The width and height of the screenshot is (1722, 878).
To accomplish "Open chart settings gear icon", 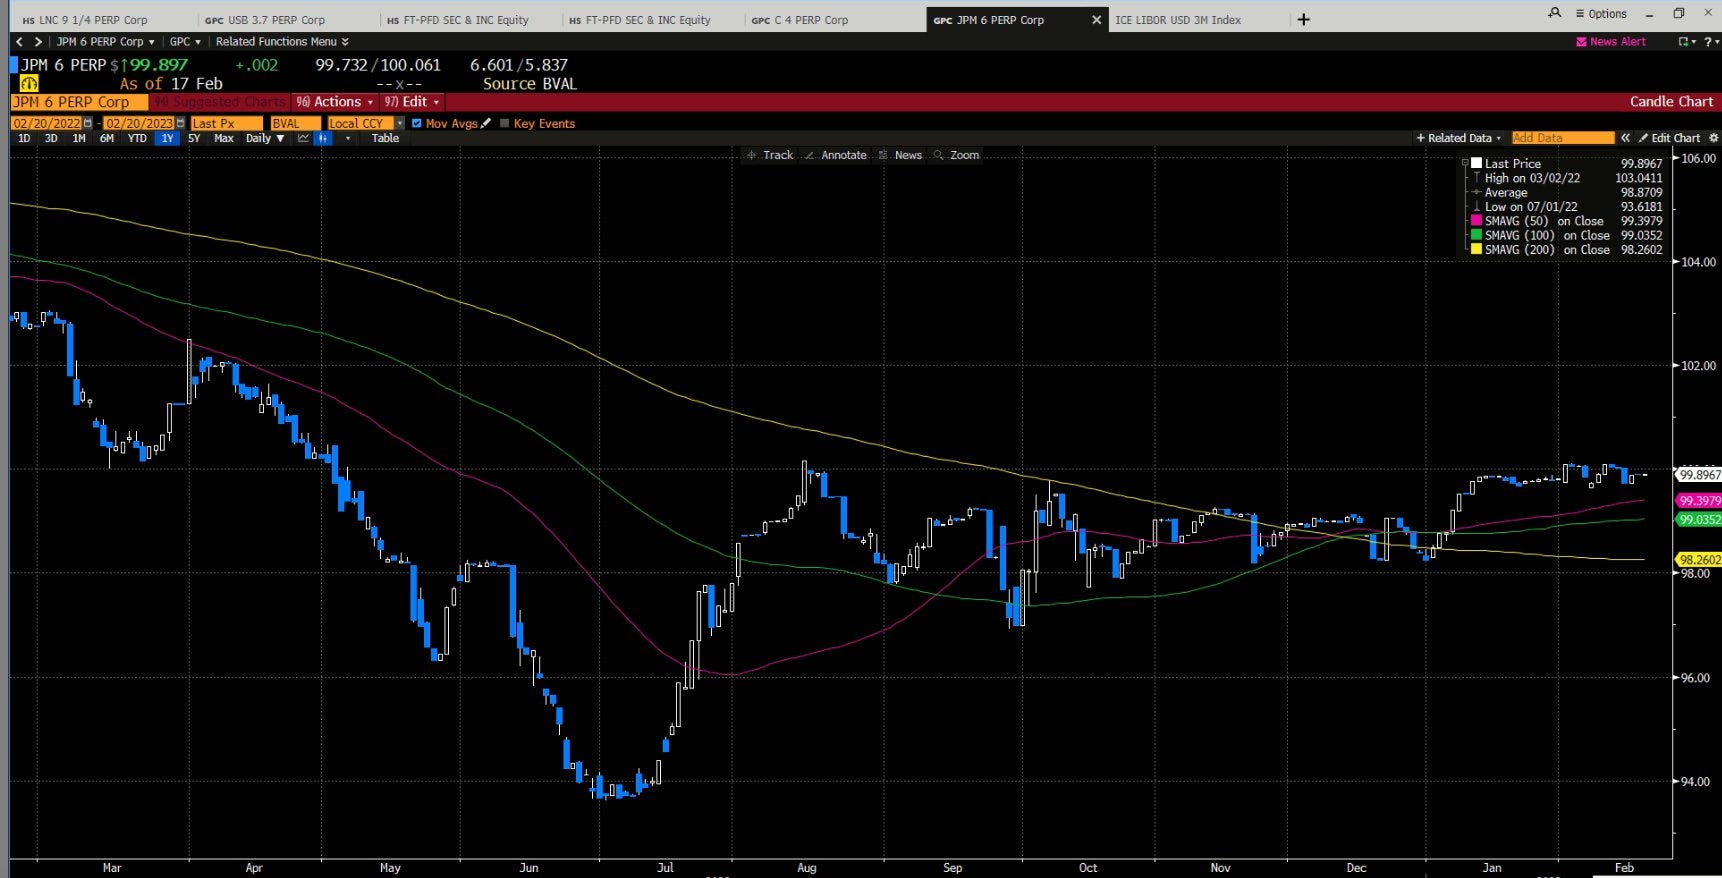I will click(x=1713, y=138).
